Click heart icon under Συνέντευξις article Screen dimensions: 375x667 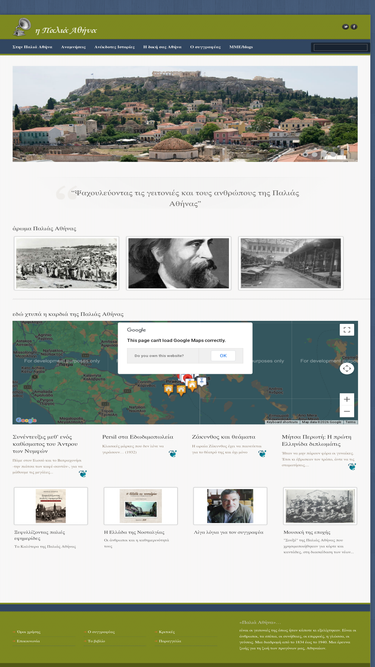(83, 473)
